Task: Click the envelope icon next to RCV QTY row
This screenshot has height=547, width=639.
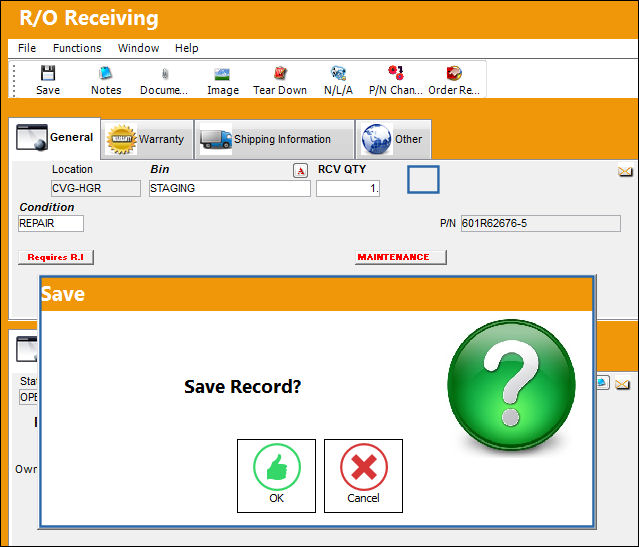Action: [x=625, y=171]
